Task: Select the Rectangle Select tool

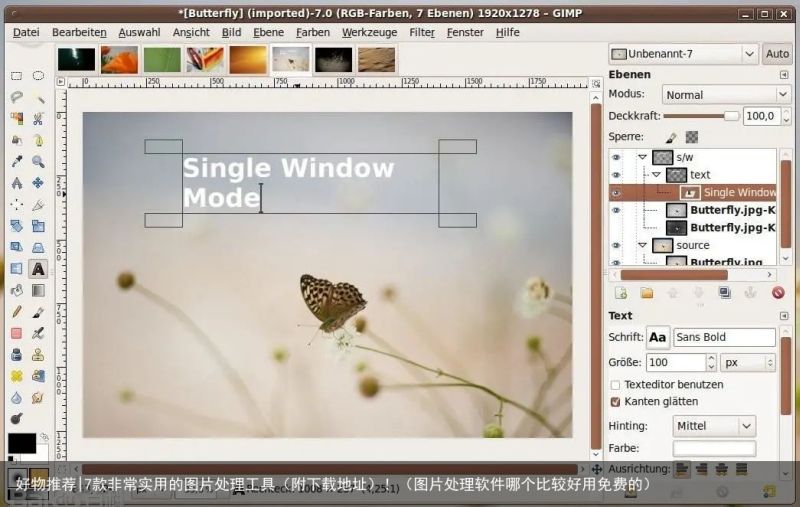Action: coord(16,76)
